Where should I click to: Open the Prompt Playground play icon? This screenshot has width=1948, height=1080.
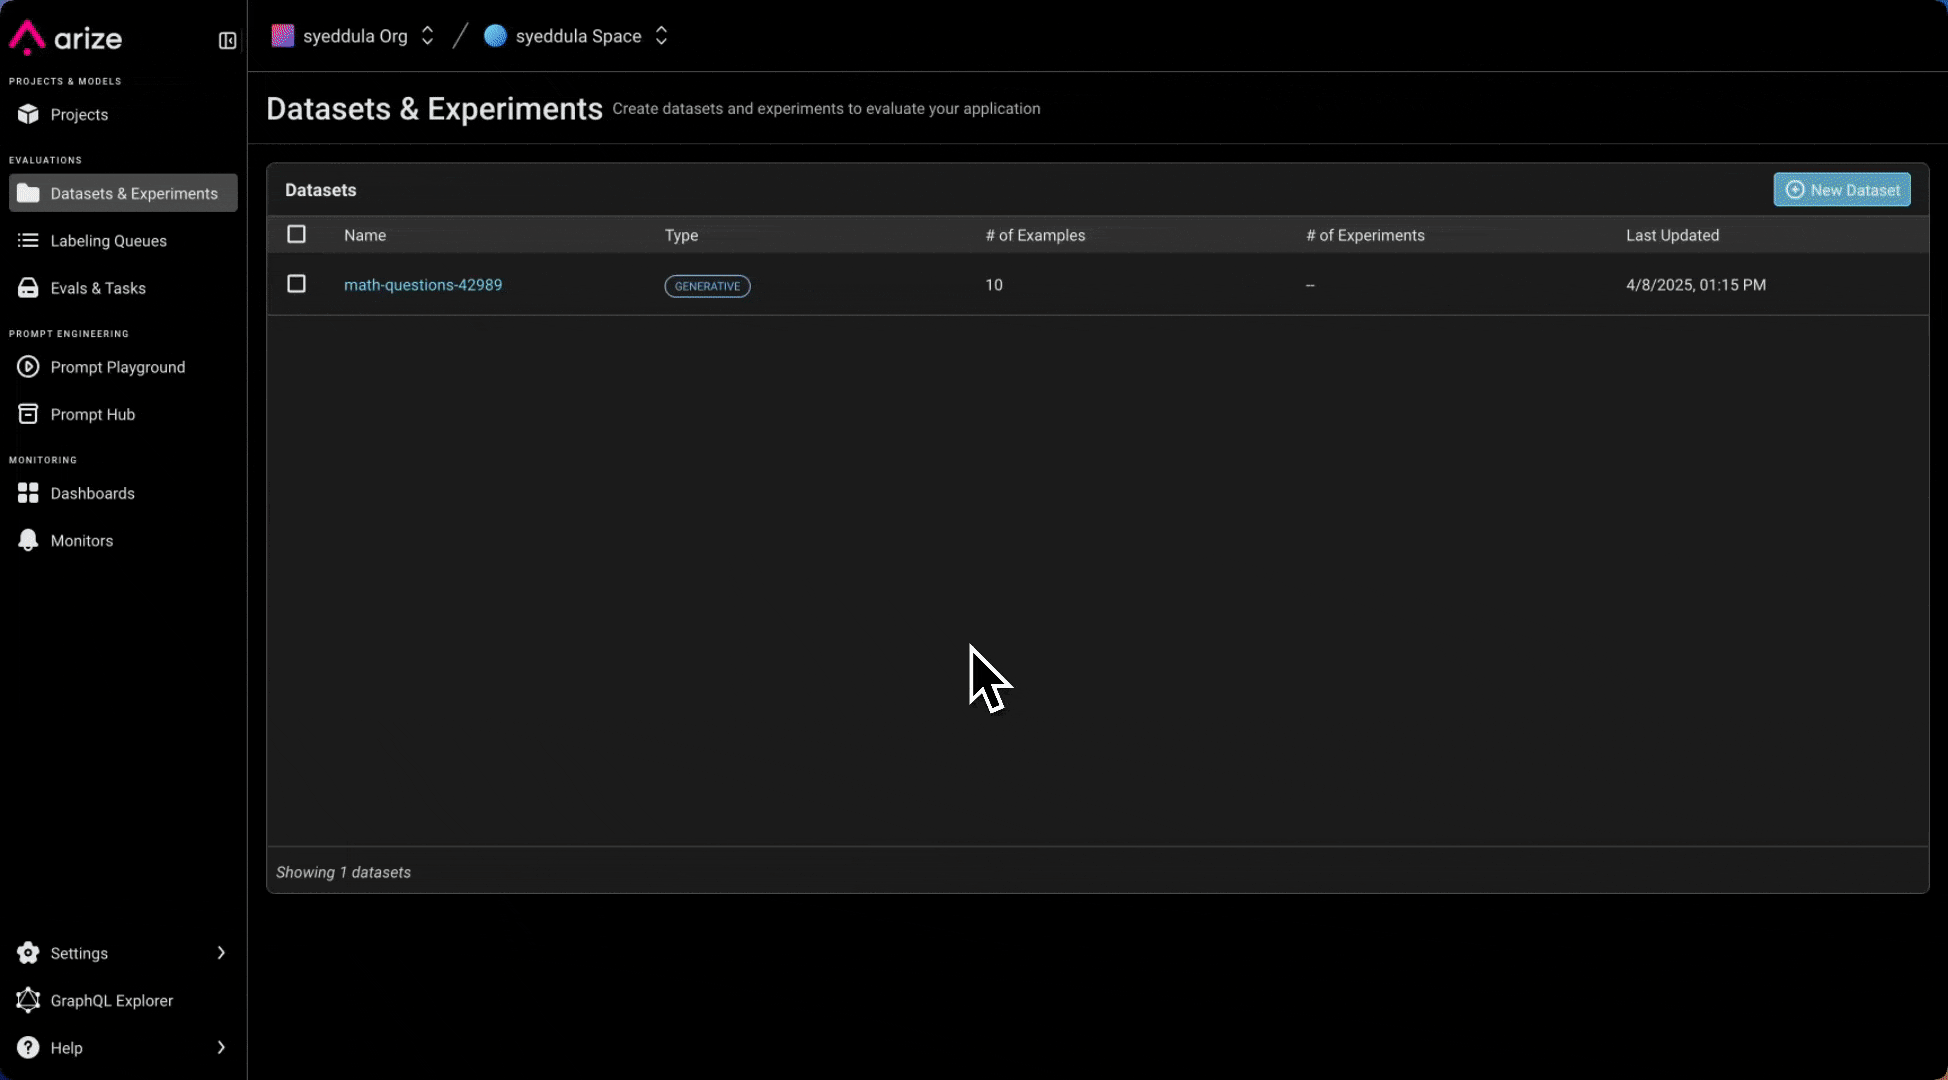point(28,367)
